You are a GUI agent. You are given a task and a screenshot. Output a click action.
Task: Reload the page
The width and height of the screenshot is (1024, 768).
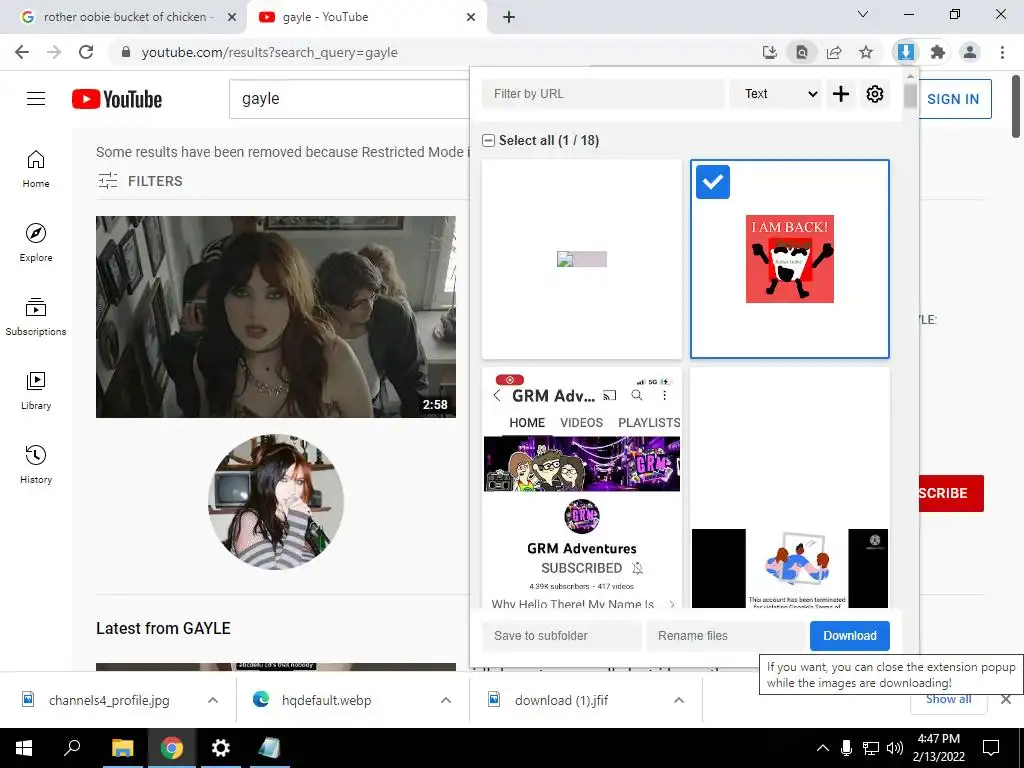point(86,52)
